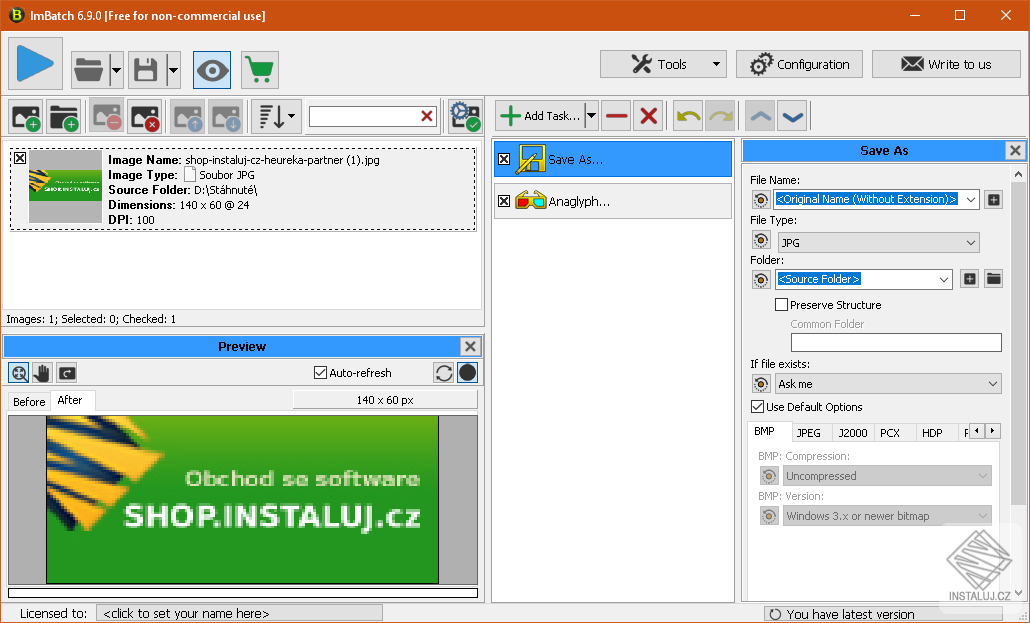Expand the open file list dropdown arrow
The height and width of the screenshot is (623, 1030).
(x=116, y=69)
